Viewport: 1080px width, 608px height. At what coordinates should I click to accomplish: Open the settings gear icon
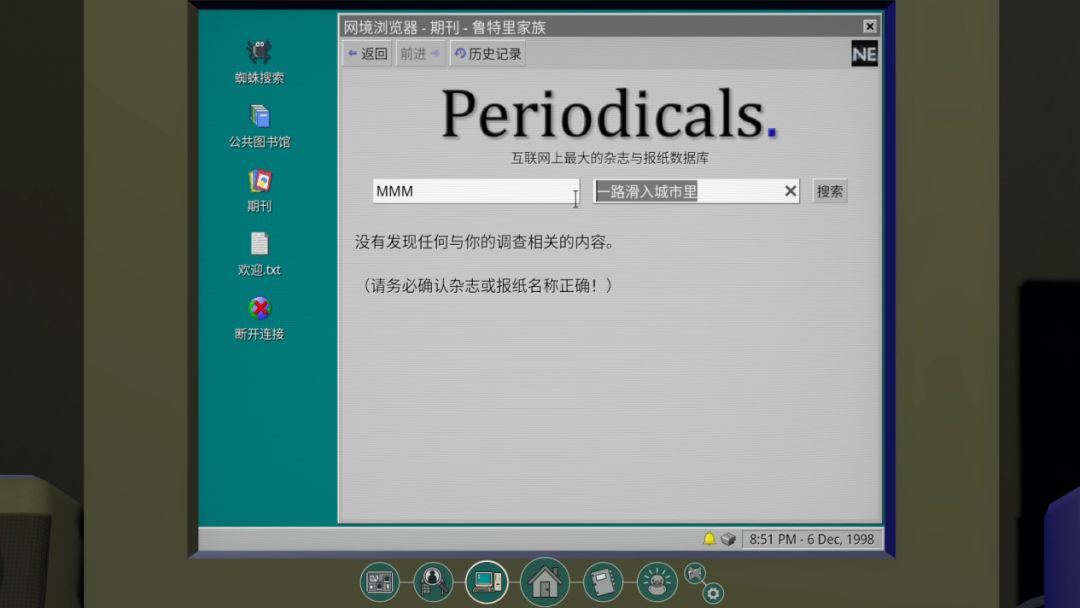point(713,593)
